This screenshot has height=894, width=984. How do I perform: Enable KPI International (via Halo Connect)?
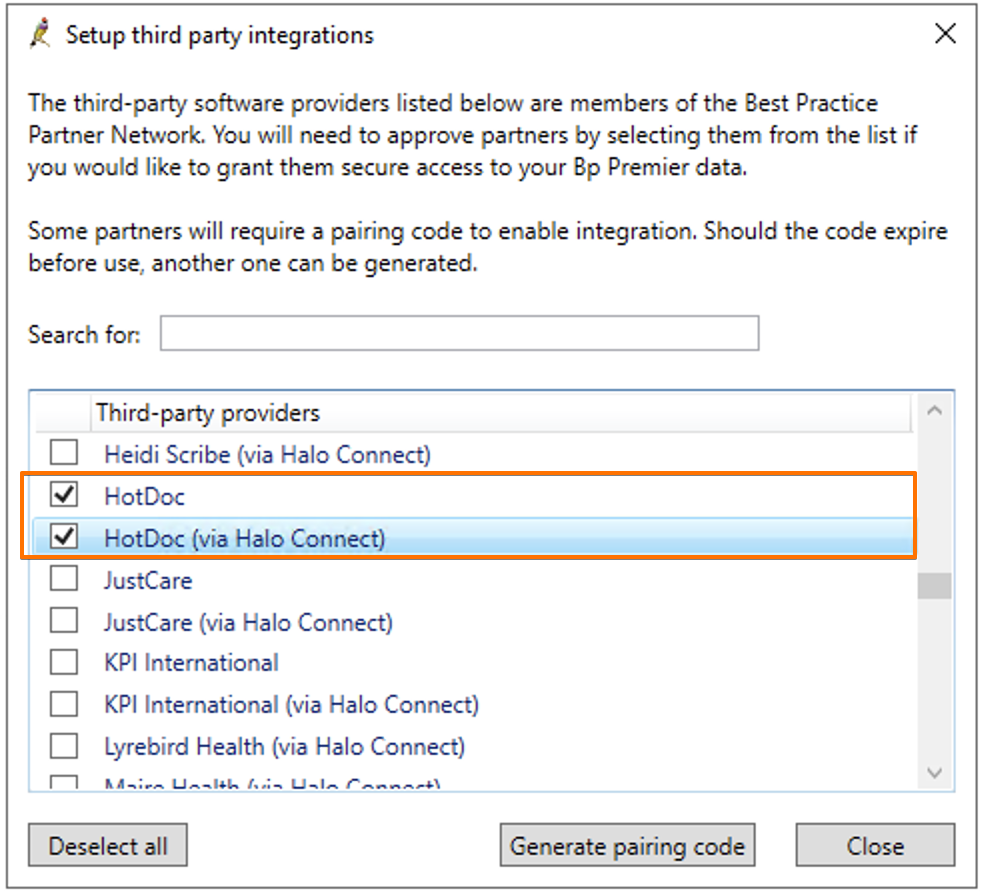click(x=63, y=704)
